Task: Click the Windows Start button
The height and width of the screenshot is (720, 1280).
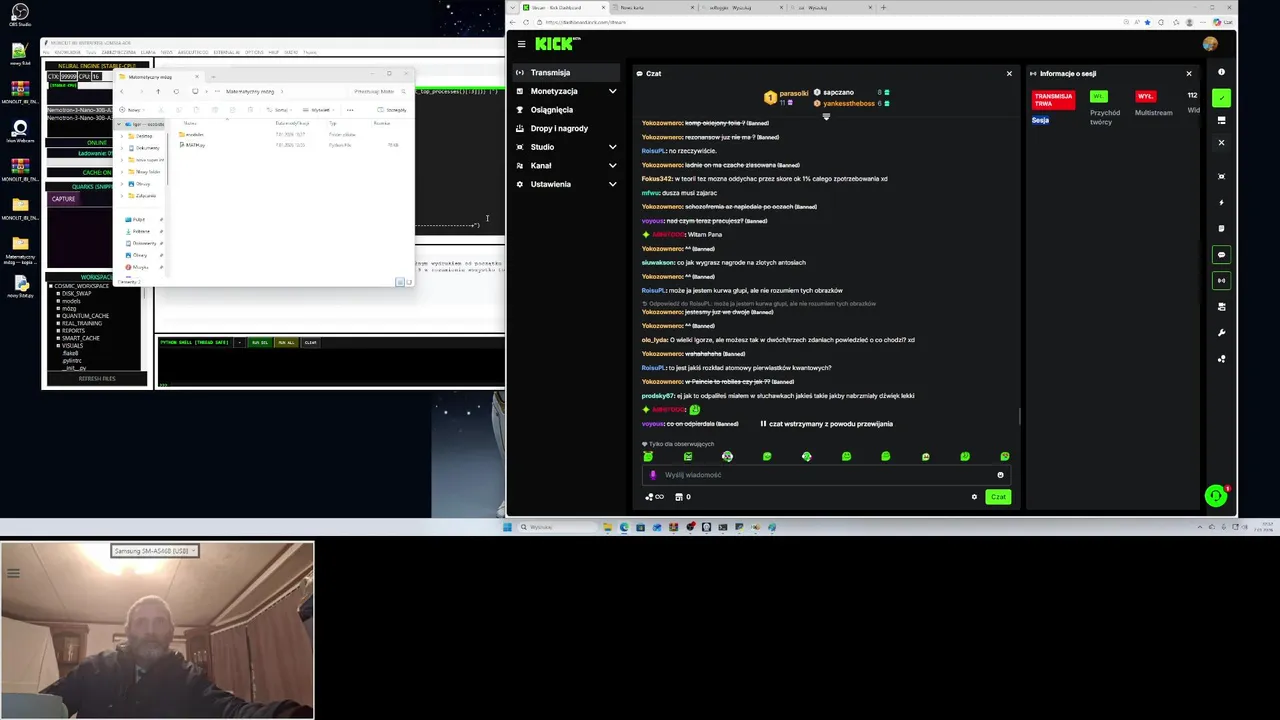Action: pos(507,527)
